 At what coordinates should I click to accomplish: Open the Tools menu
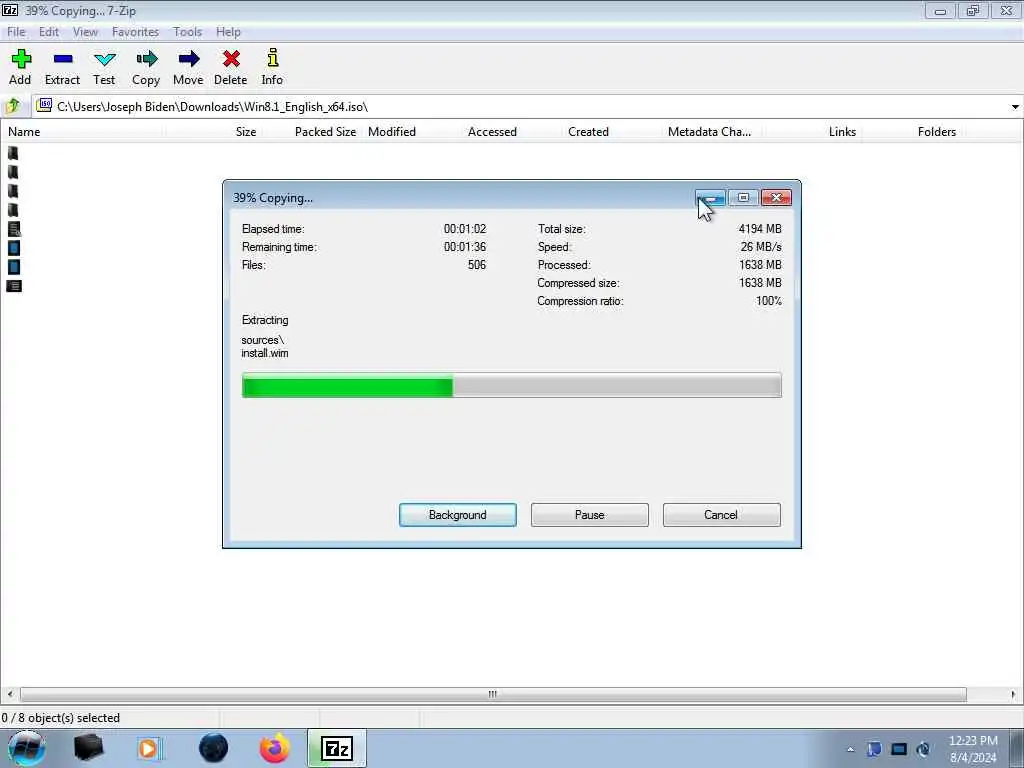187,32
